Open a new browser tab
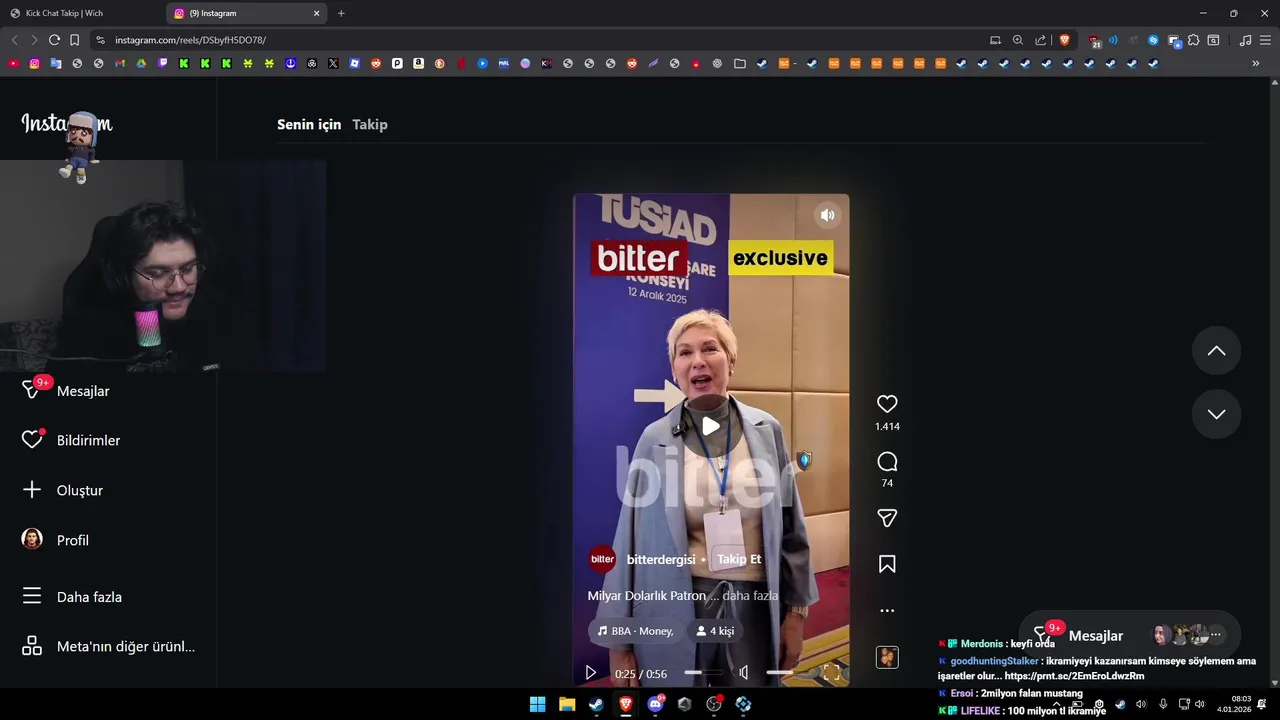The height and width of the screenshot is (720, 1280). 341,13
